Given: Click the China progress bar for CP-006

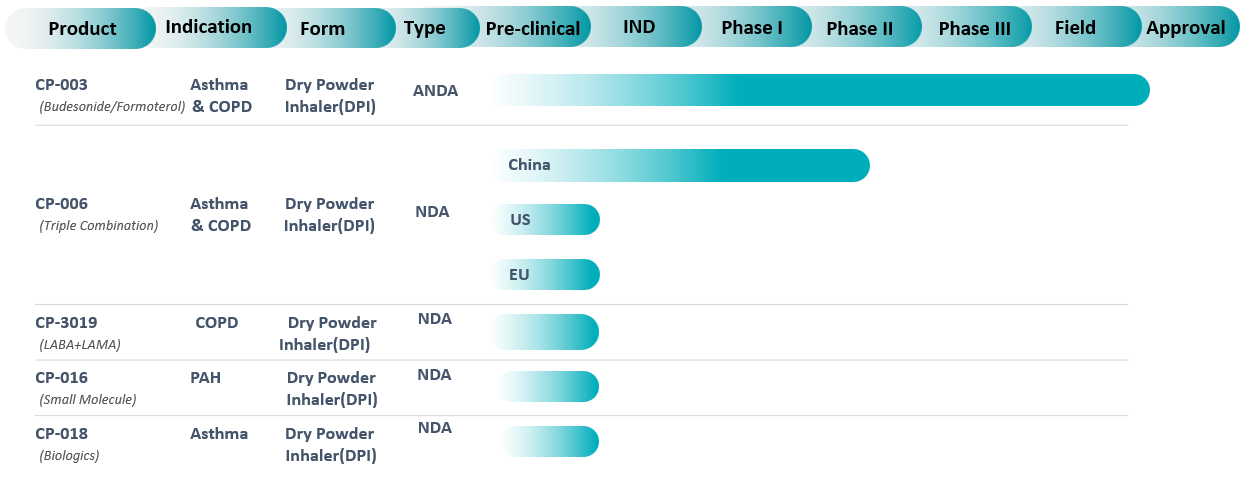Looking at the screenshot, I should click(682, 165).
